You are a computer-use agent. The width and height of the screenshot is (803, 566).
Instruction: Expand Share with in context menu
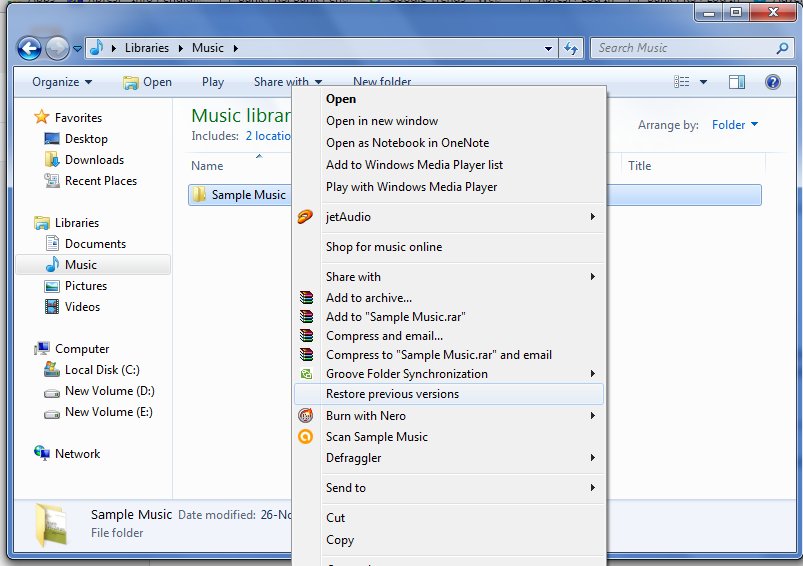pos(450,277)
